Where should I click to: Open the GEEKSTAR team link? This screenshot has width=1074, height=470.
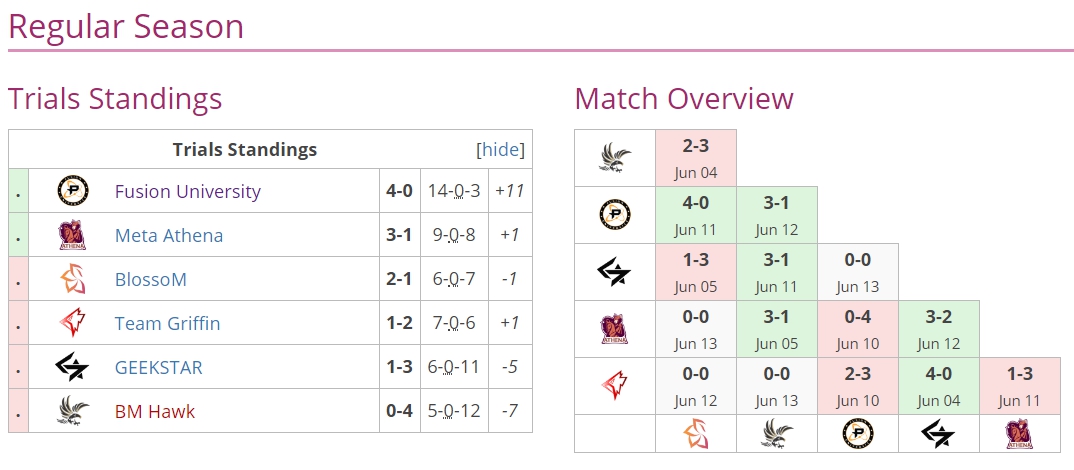coord(159,367)
